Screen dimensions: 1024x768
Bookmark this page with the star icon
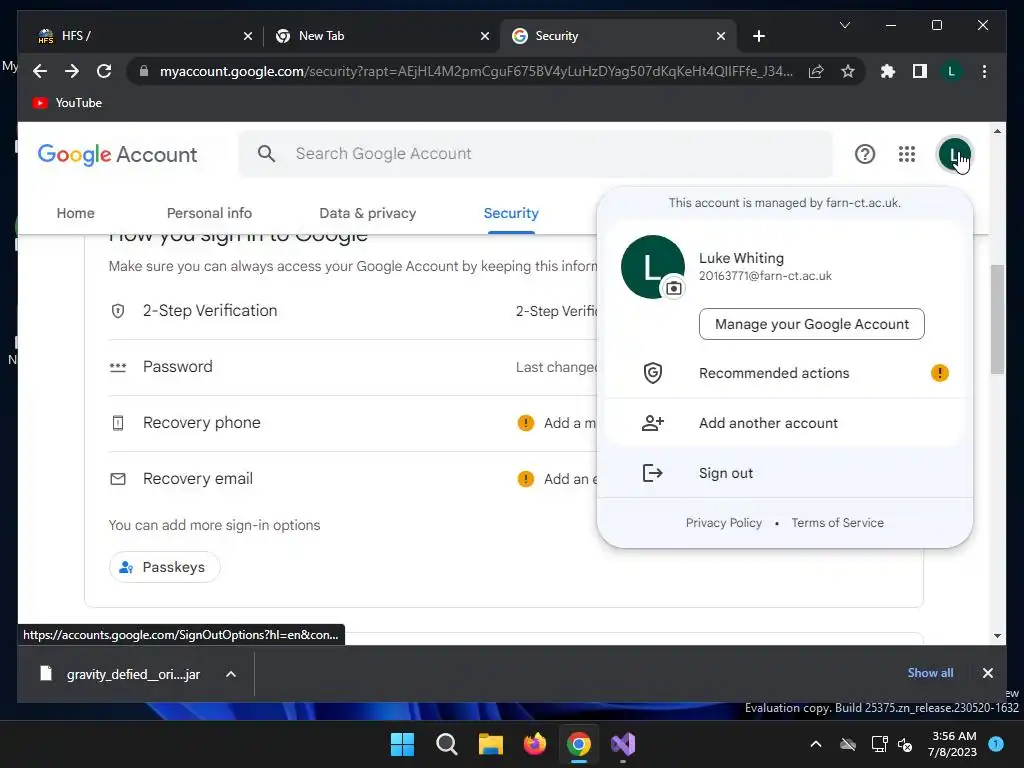848,71
